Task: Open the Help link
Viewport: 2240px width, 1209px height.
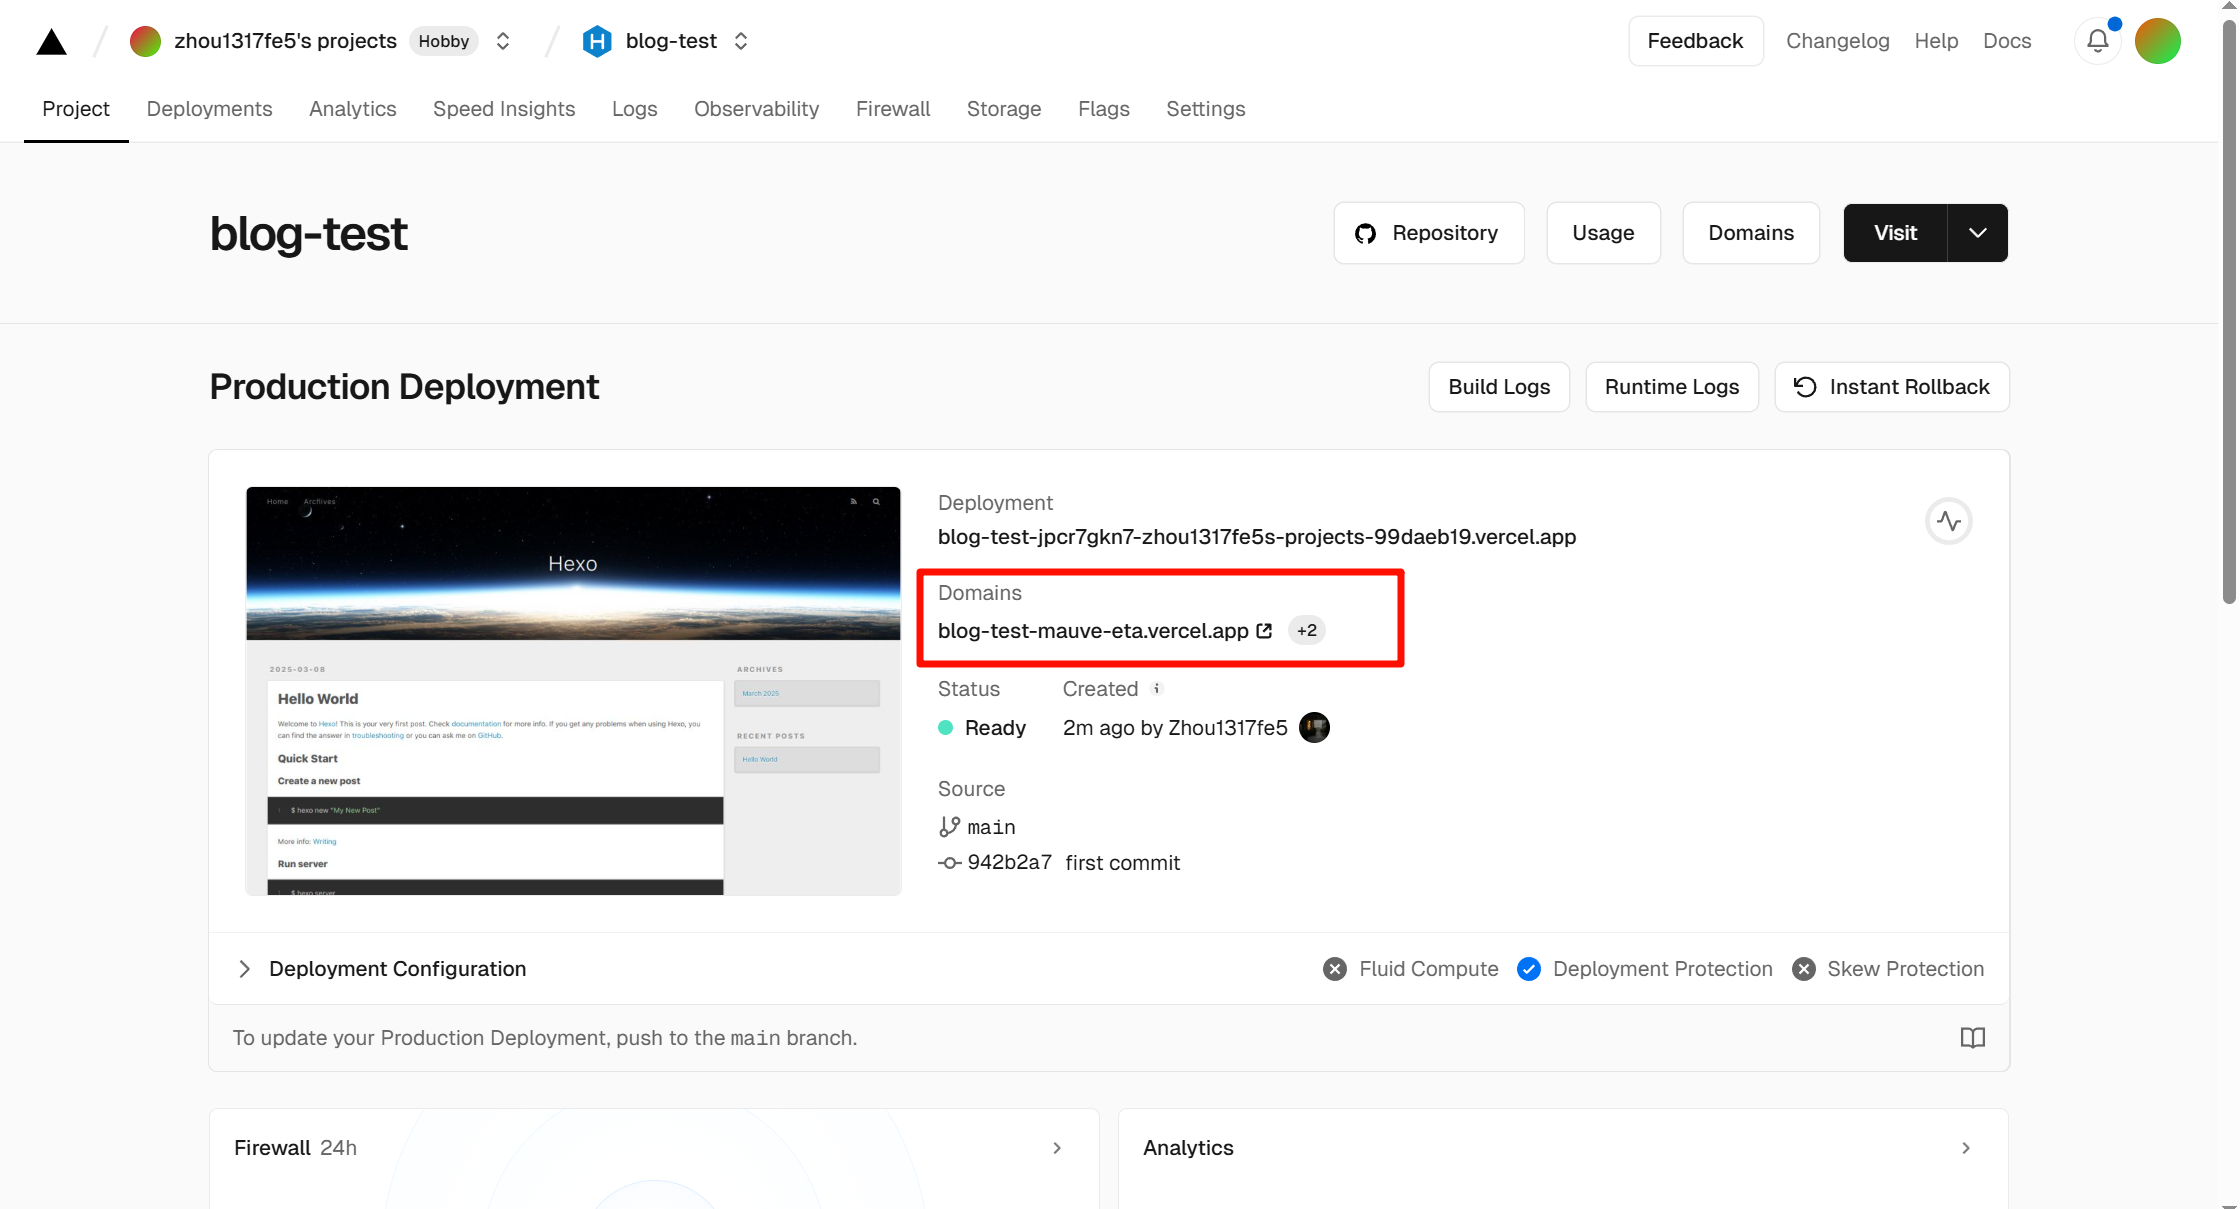Action: click(x=1936, y=41)
